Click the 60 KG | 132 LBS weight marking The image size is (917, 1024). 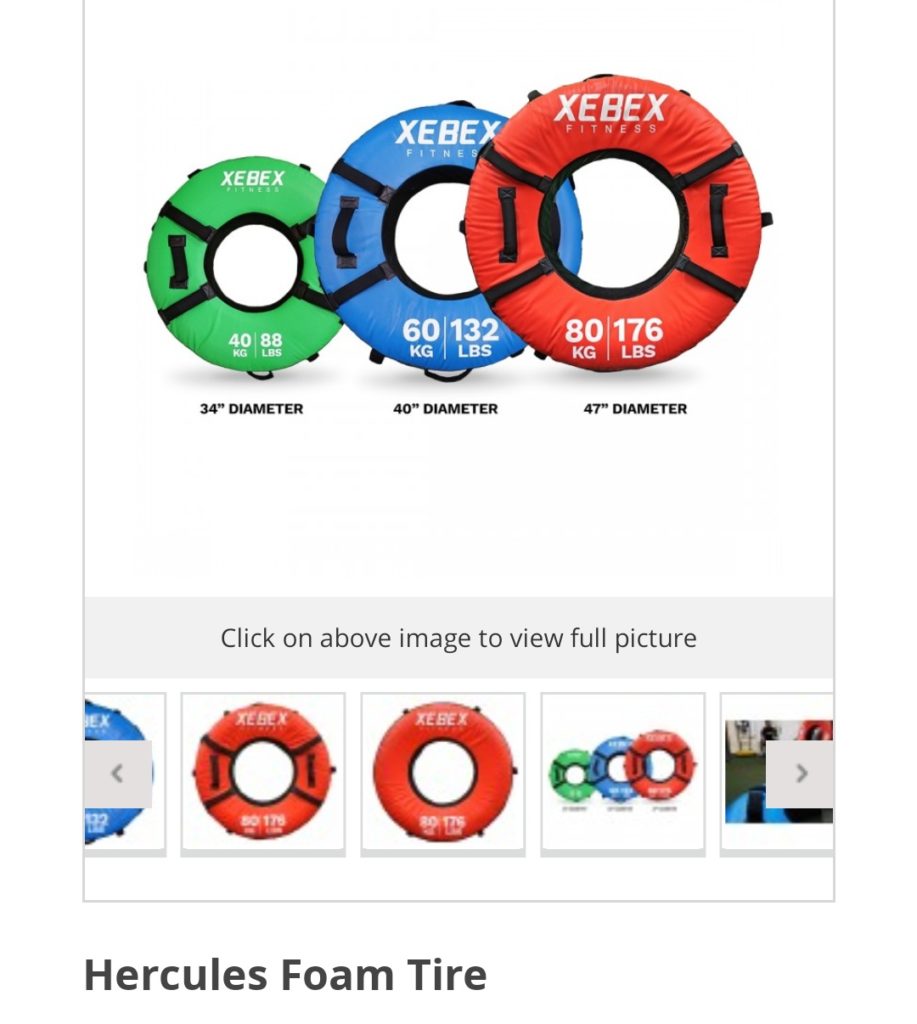coord(451,338)
